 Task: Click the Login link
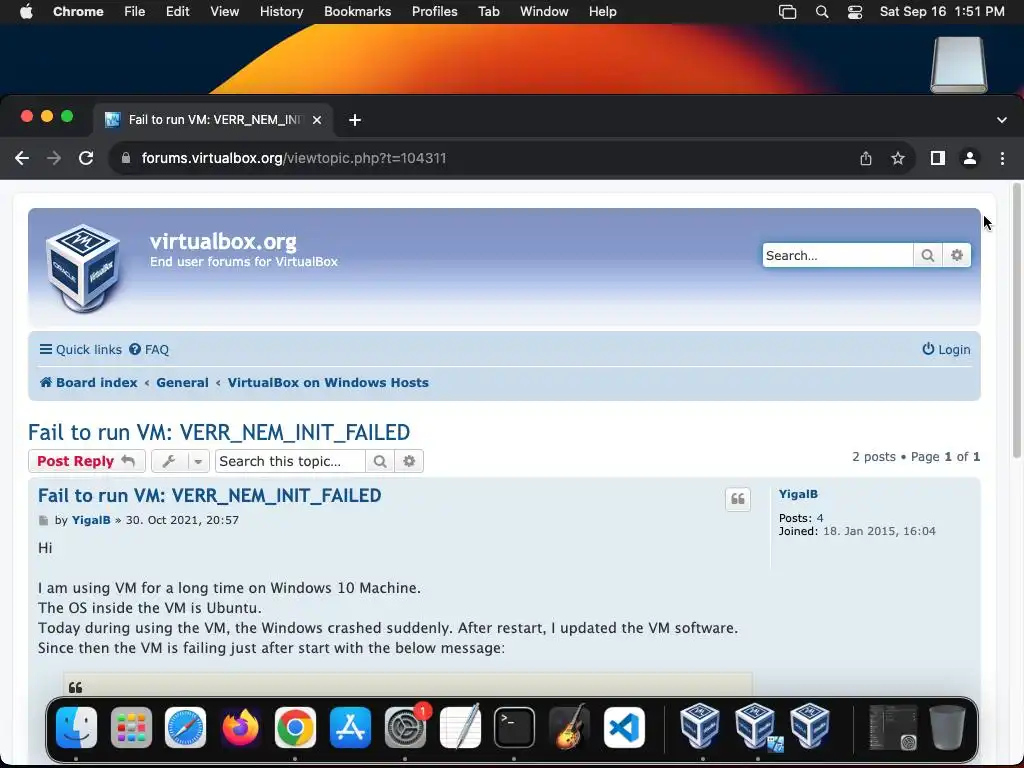click(x=946, y=349)
